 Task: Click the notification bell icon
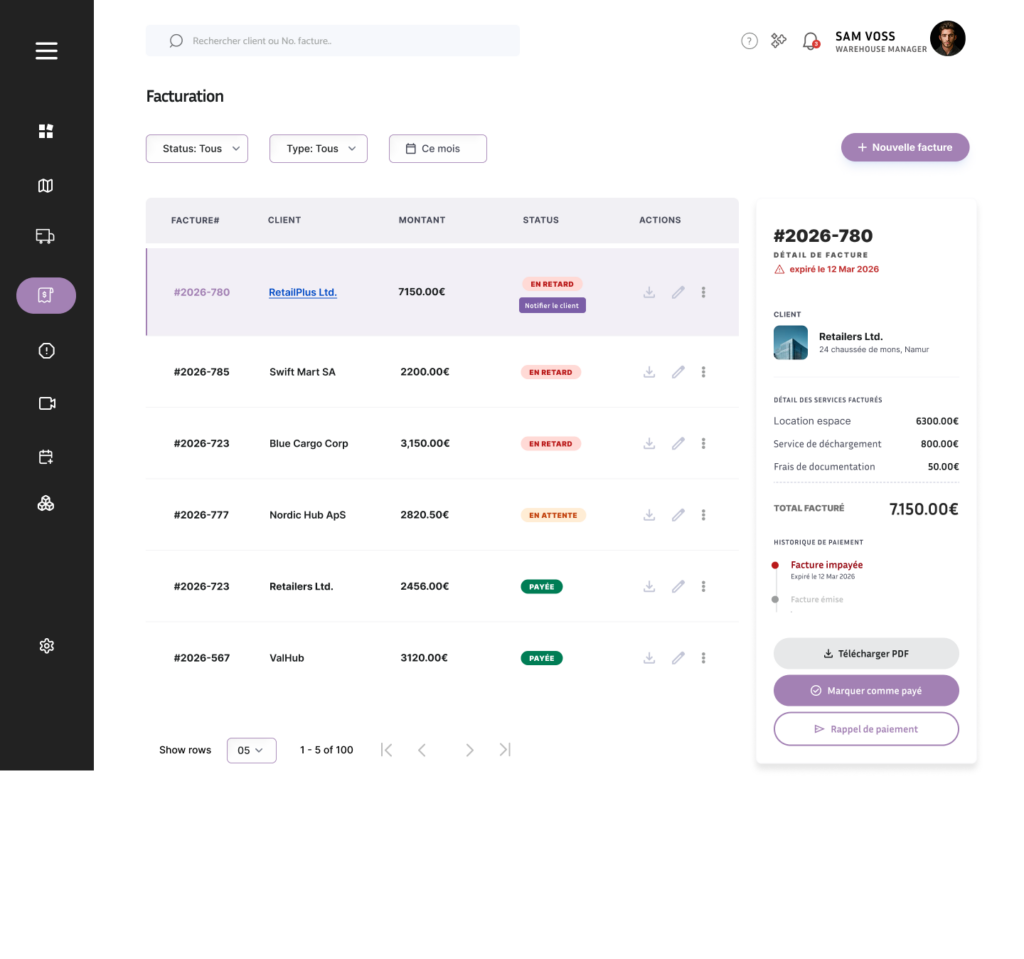pos(810,41)
